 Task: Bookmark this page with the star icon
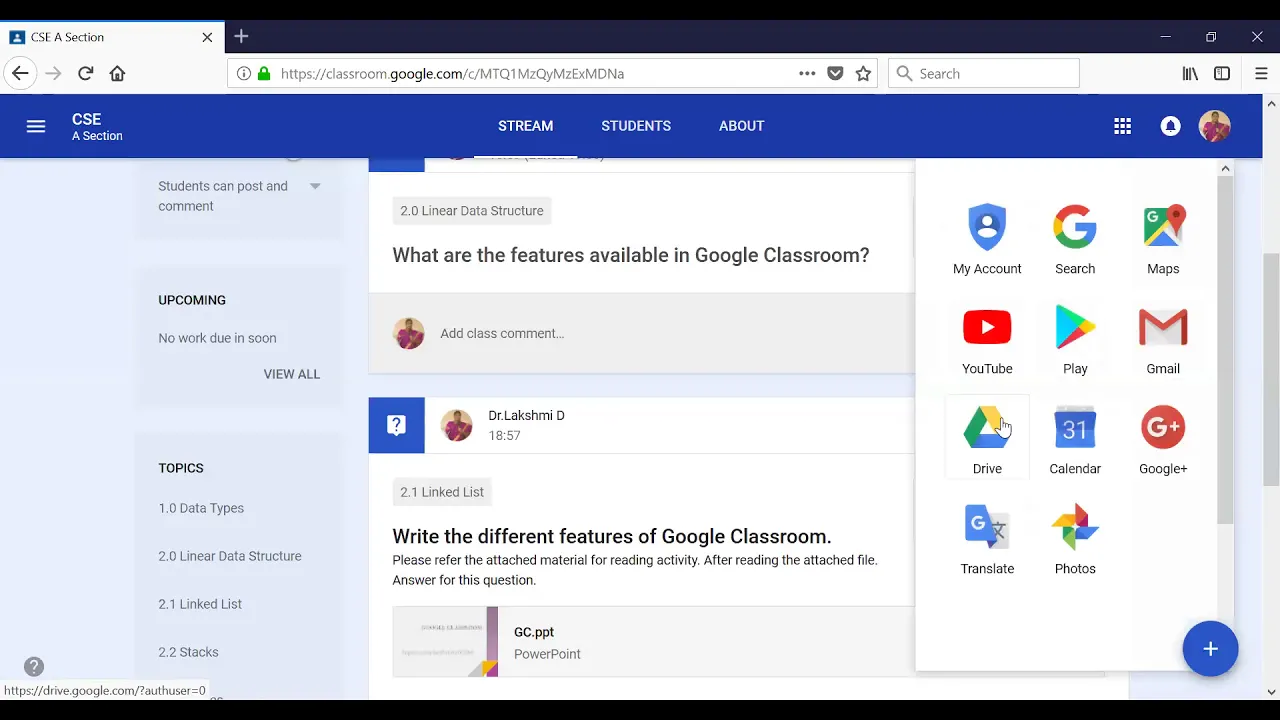tap(863, 73)
